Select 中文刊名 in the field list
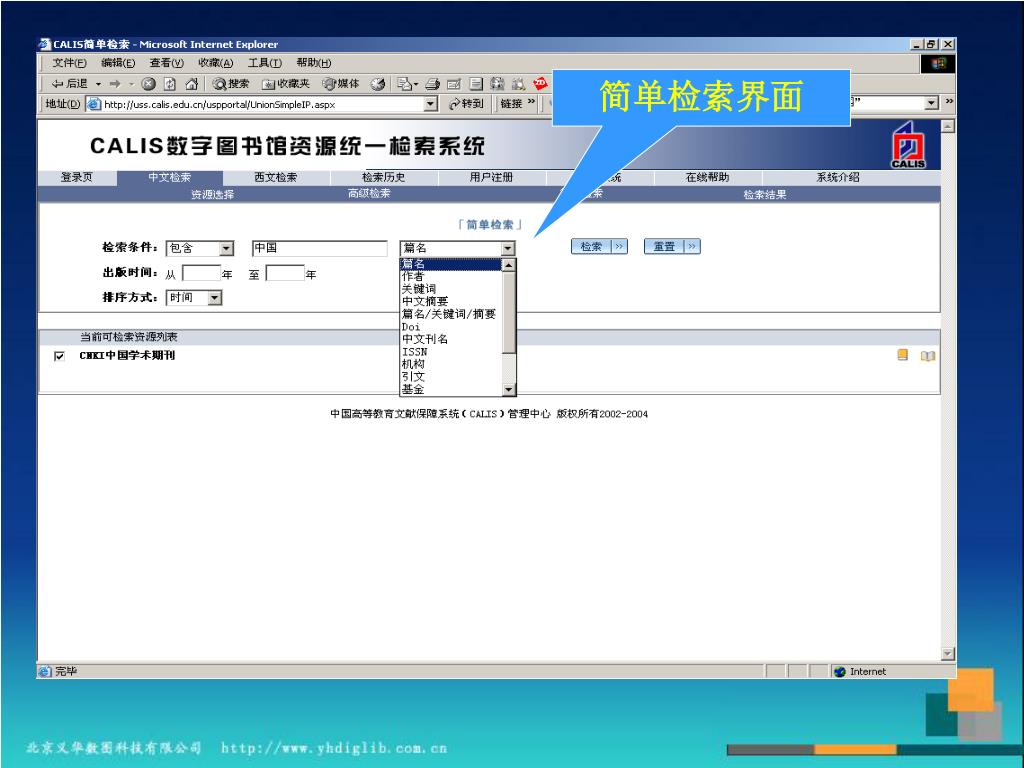Viewport: 1024px width, 768px height. pyautogui.click(x=451, y=339)
